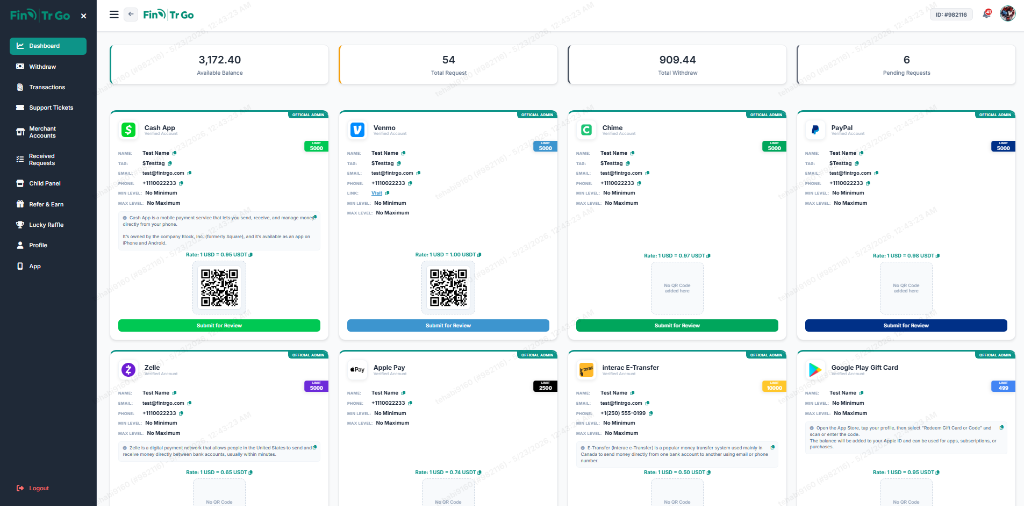This screenshot has height=506, width=1024.
Task: Close the sidebar with the X icon
Action: pos(84,16)
